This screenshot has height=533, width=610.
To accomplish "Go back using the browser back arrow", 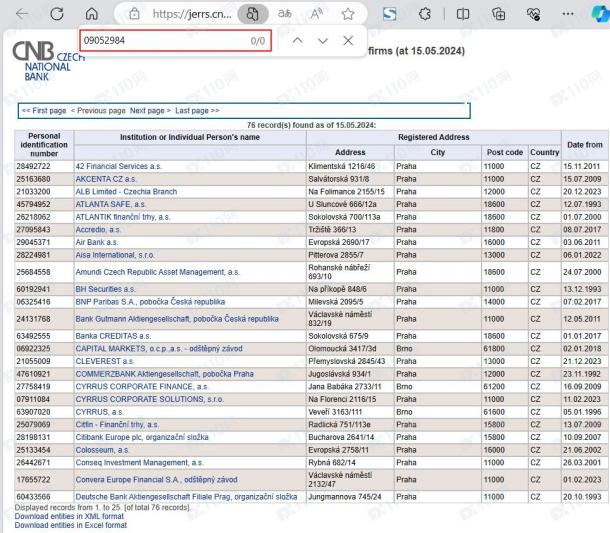I will point(22,14).
